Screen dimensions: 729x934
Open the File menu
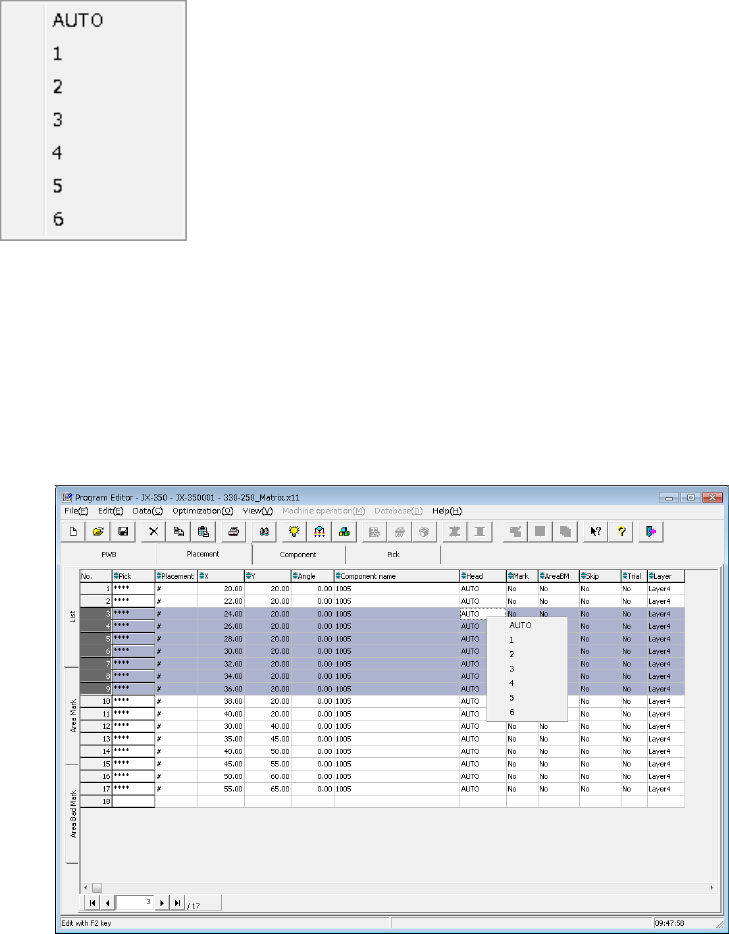point(76,510)
